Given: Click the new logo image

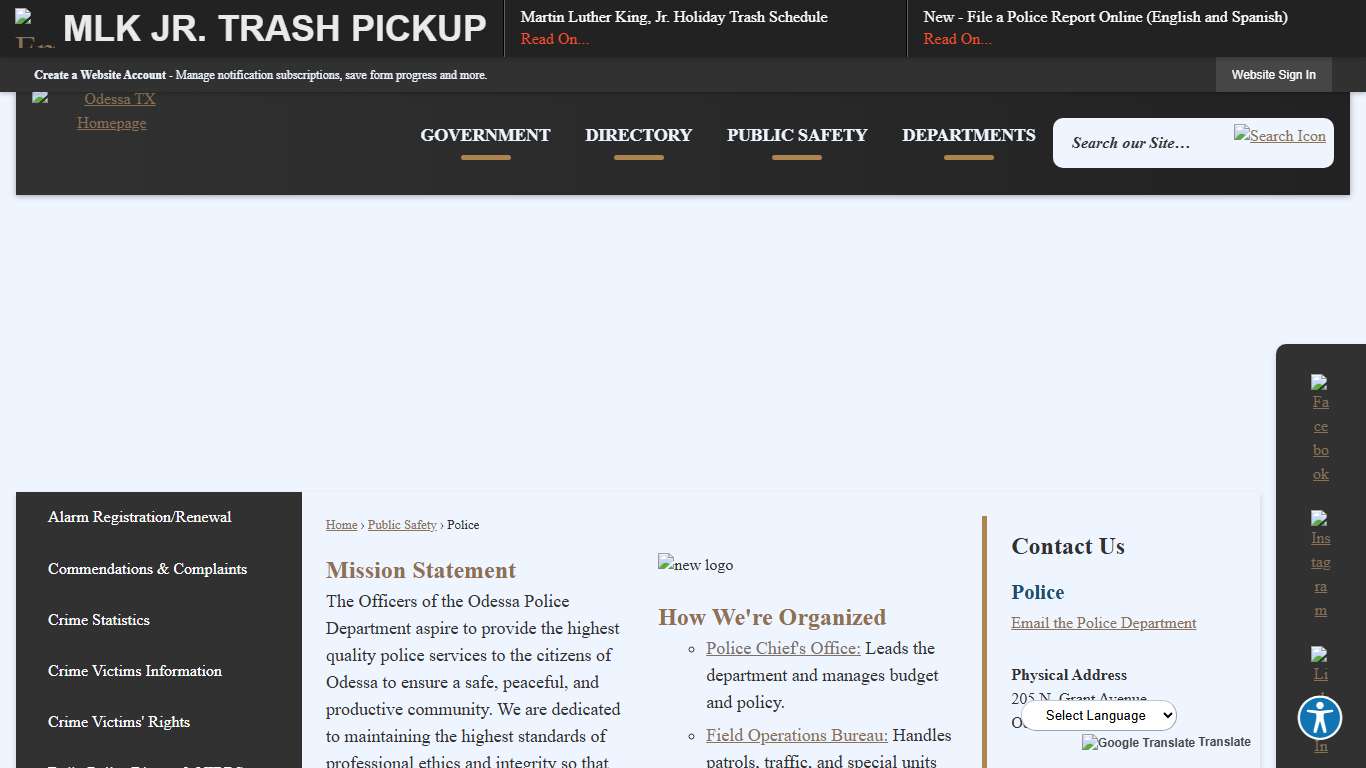Looking at the screenshot, I should pos(695,565).
